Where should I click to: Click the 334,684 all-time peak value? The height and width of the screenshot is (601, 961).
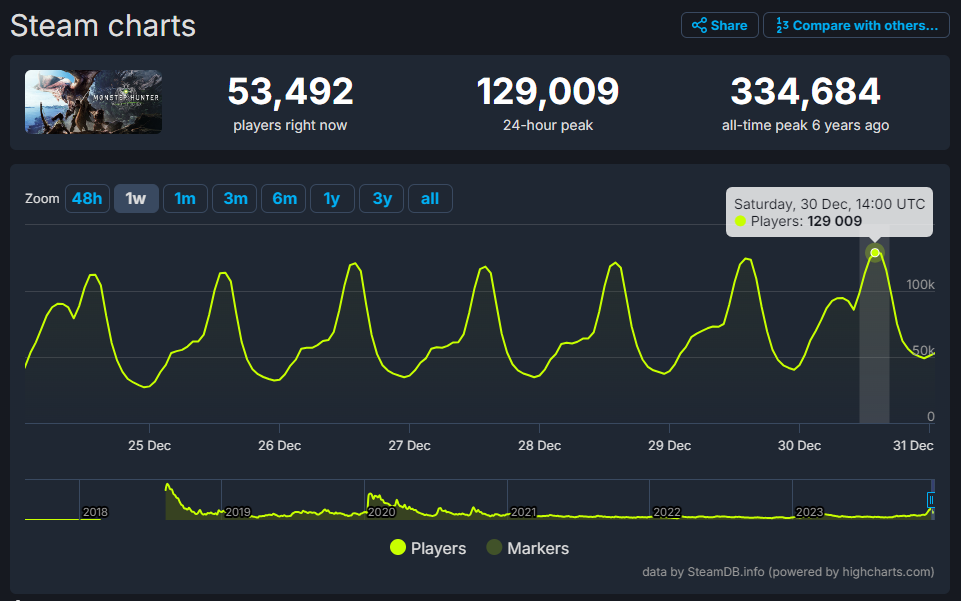[805, 91]
